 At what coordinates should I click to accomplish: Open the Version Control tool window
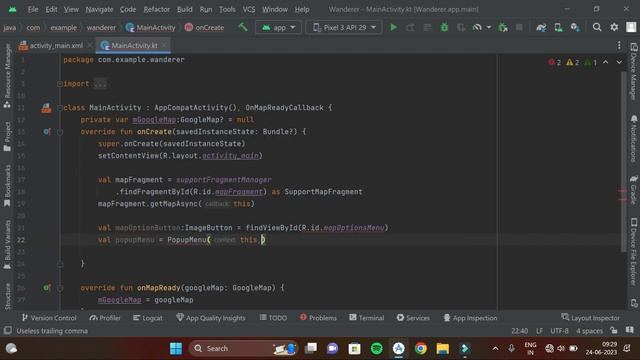(49, 318)
